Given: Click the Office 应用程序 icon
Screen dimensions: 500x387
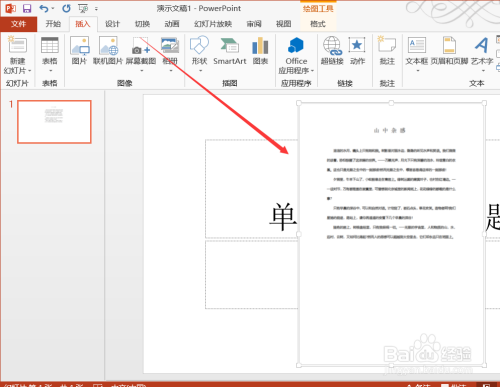Looking at the screenshot, I should point(296,45).
